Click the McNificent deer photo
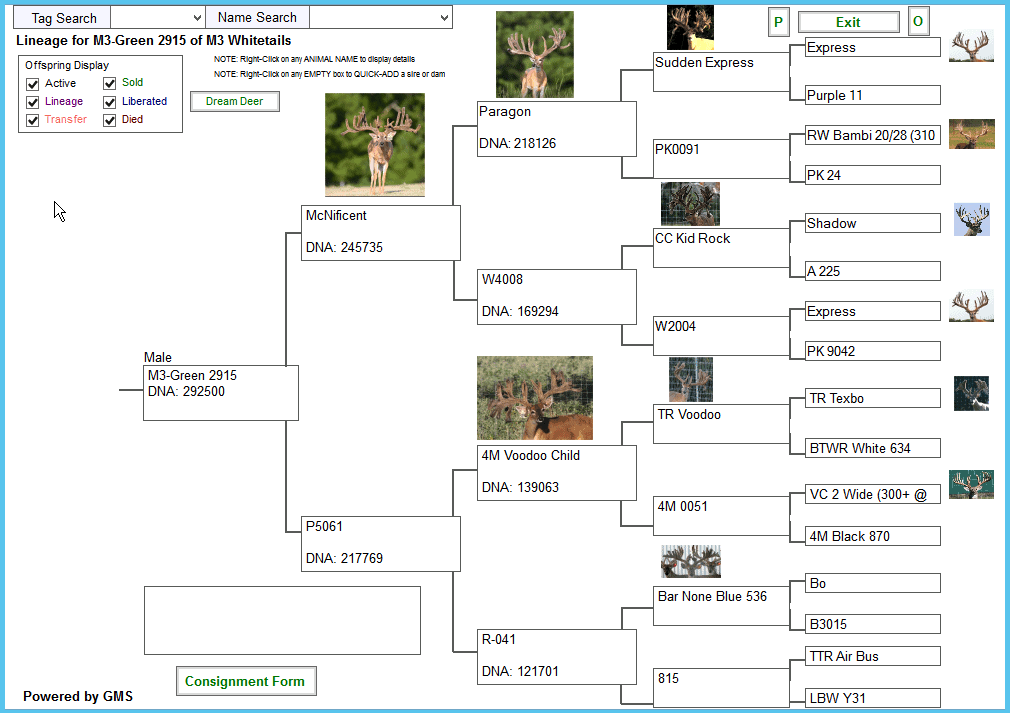This screenshot has height=713, width=1010. click(374, 145)
